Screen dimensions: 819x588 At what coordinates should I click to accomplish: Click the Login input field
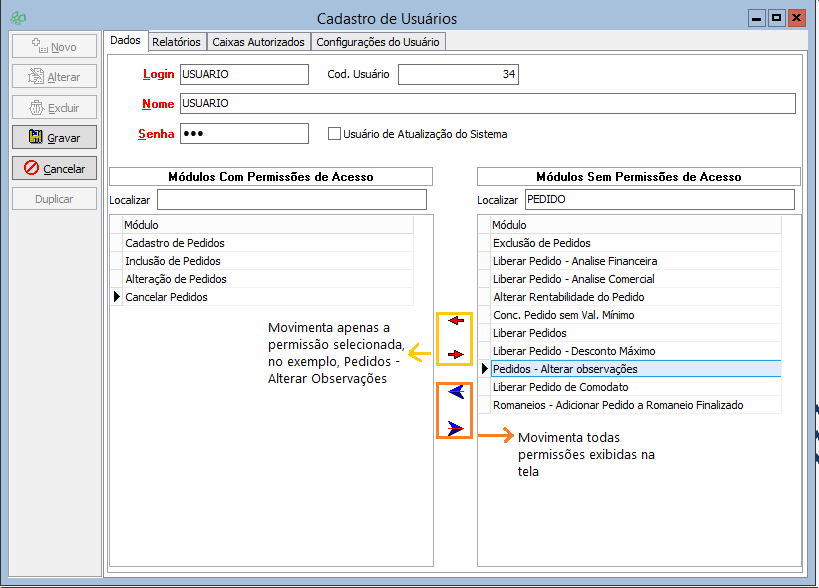point(243,74)
